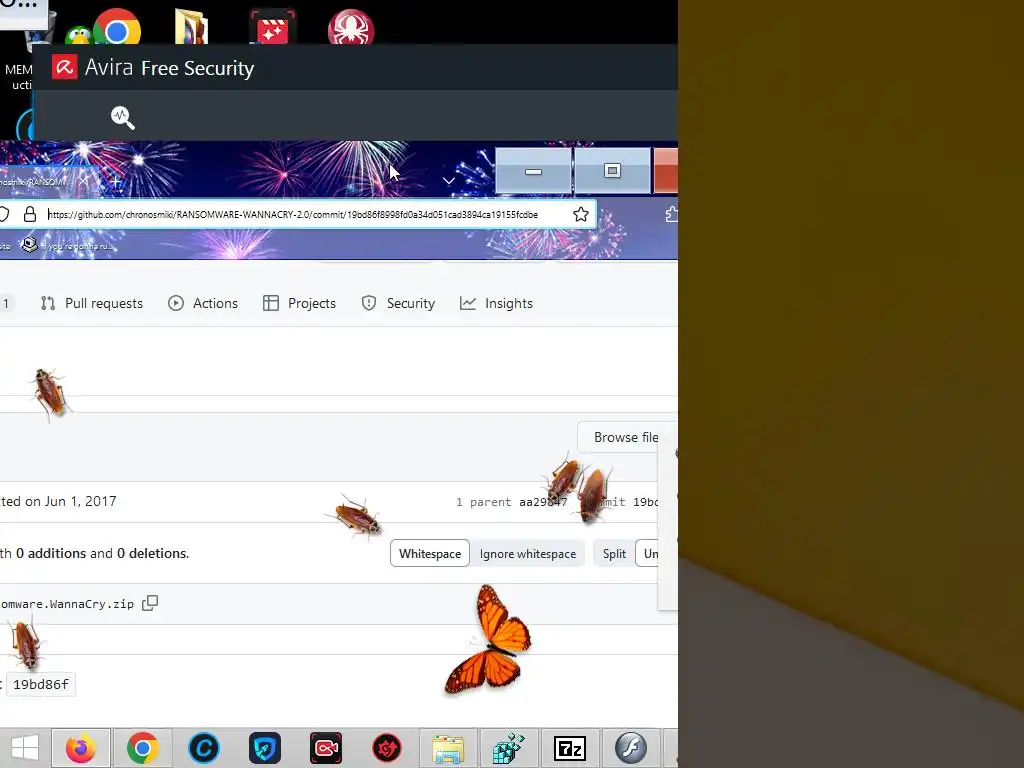Click the GitHub URL address bar

click(293, 214)
